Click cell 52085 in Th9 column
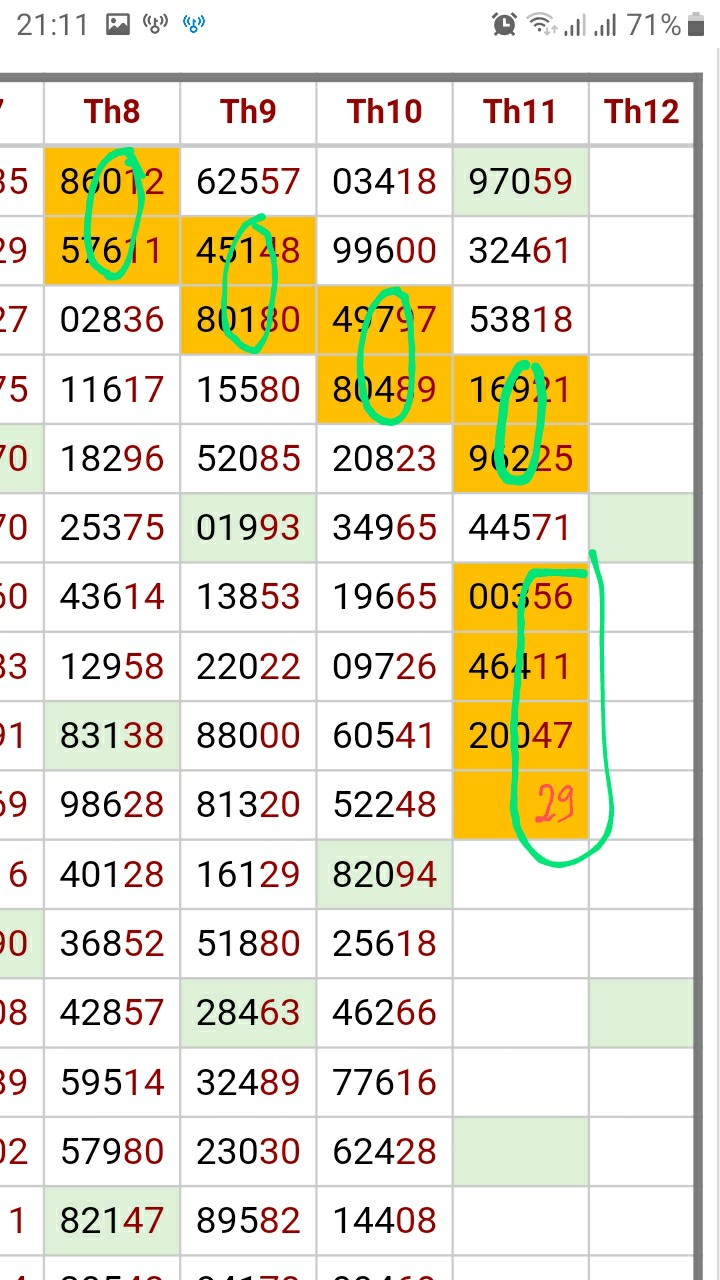 (248, 458)
